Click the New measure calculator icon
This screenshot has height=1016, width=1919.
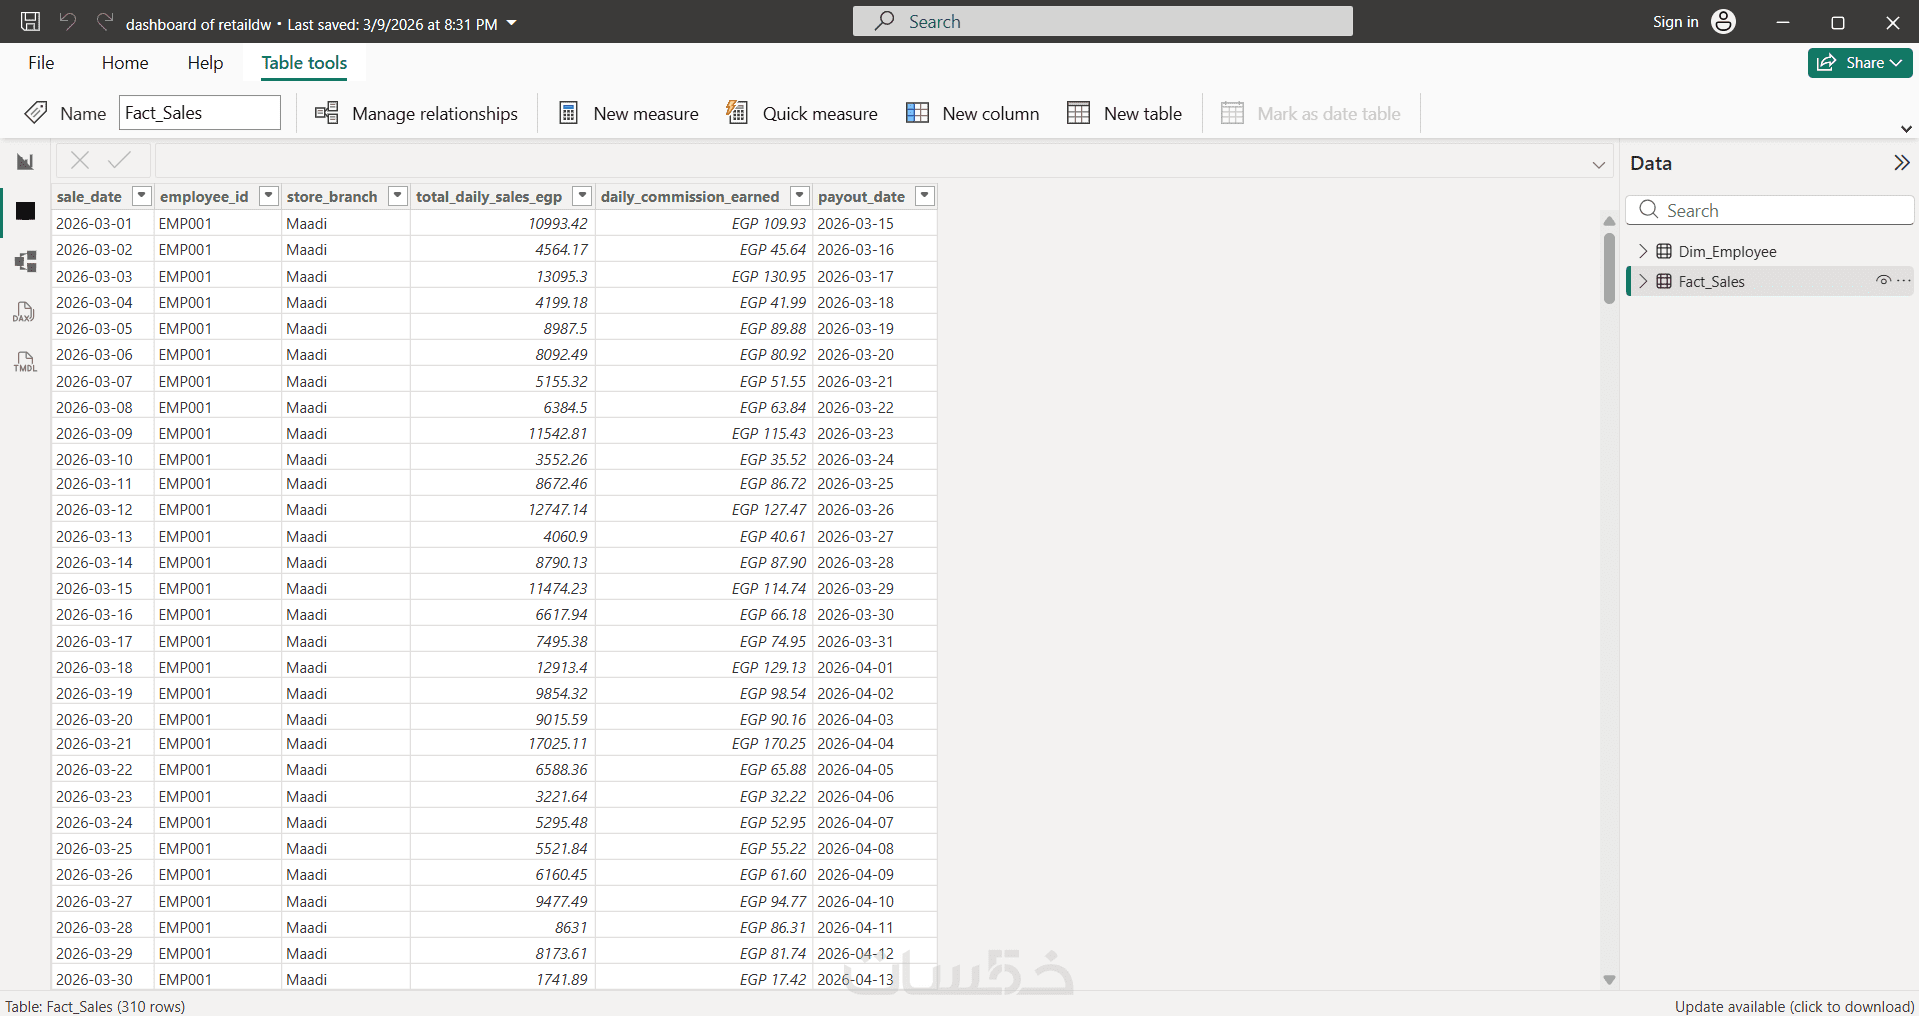[x=568, y=113]
